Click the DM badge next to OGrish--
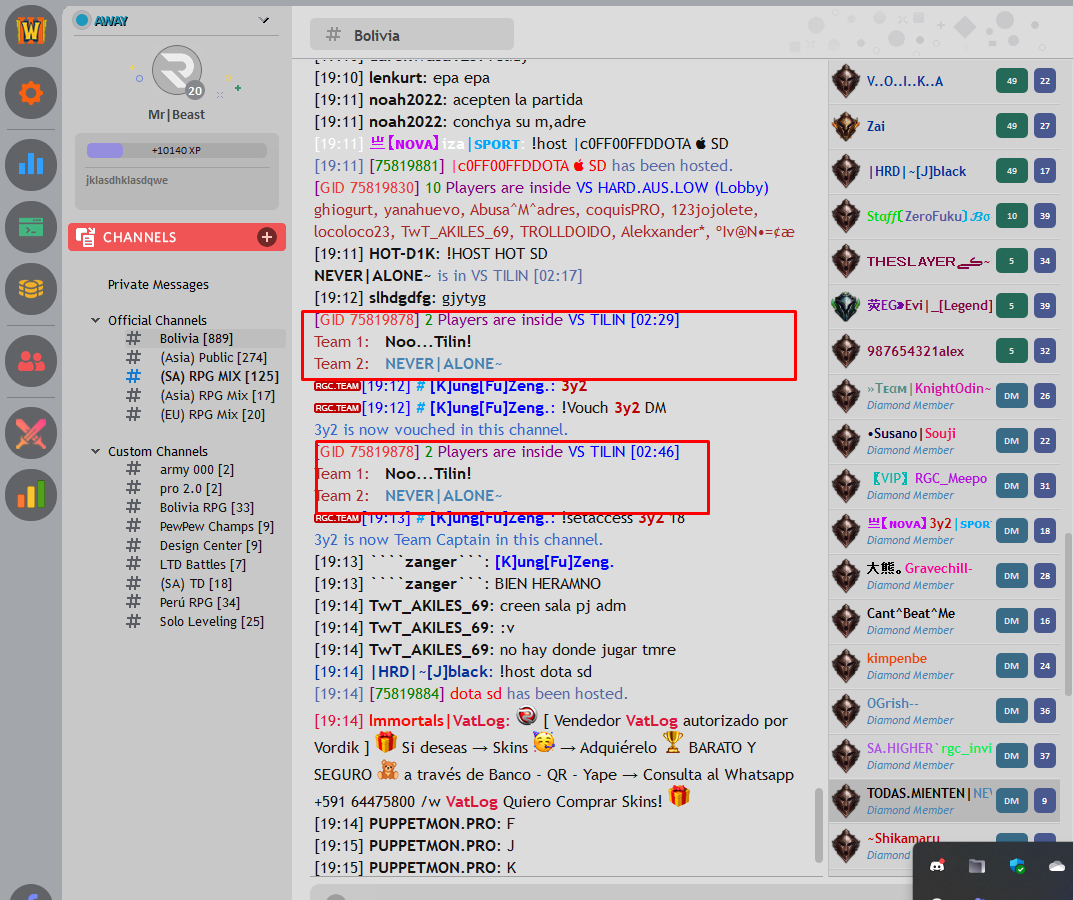Image resolution: width=1073 pixels, height=900 pixels. pos(1011,711)
